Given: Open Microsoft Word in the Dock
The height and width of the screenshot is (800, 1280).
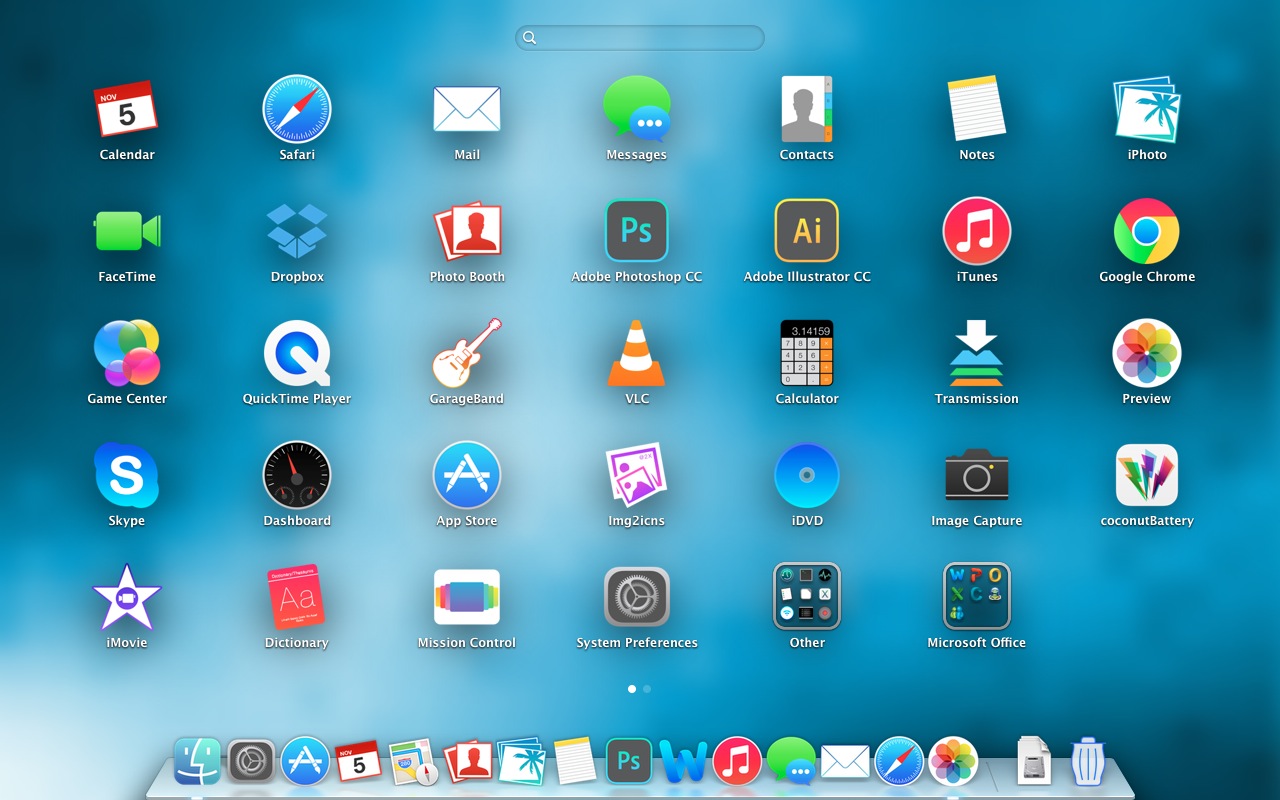Looking at the screenshot, I should (683, 762).
